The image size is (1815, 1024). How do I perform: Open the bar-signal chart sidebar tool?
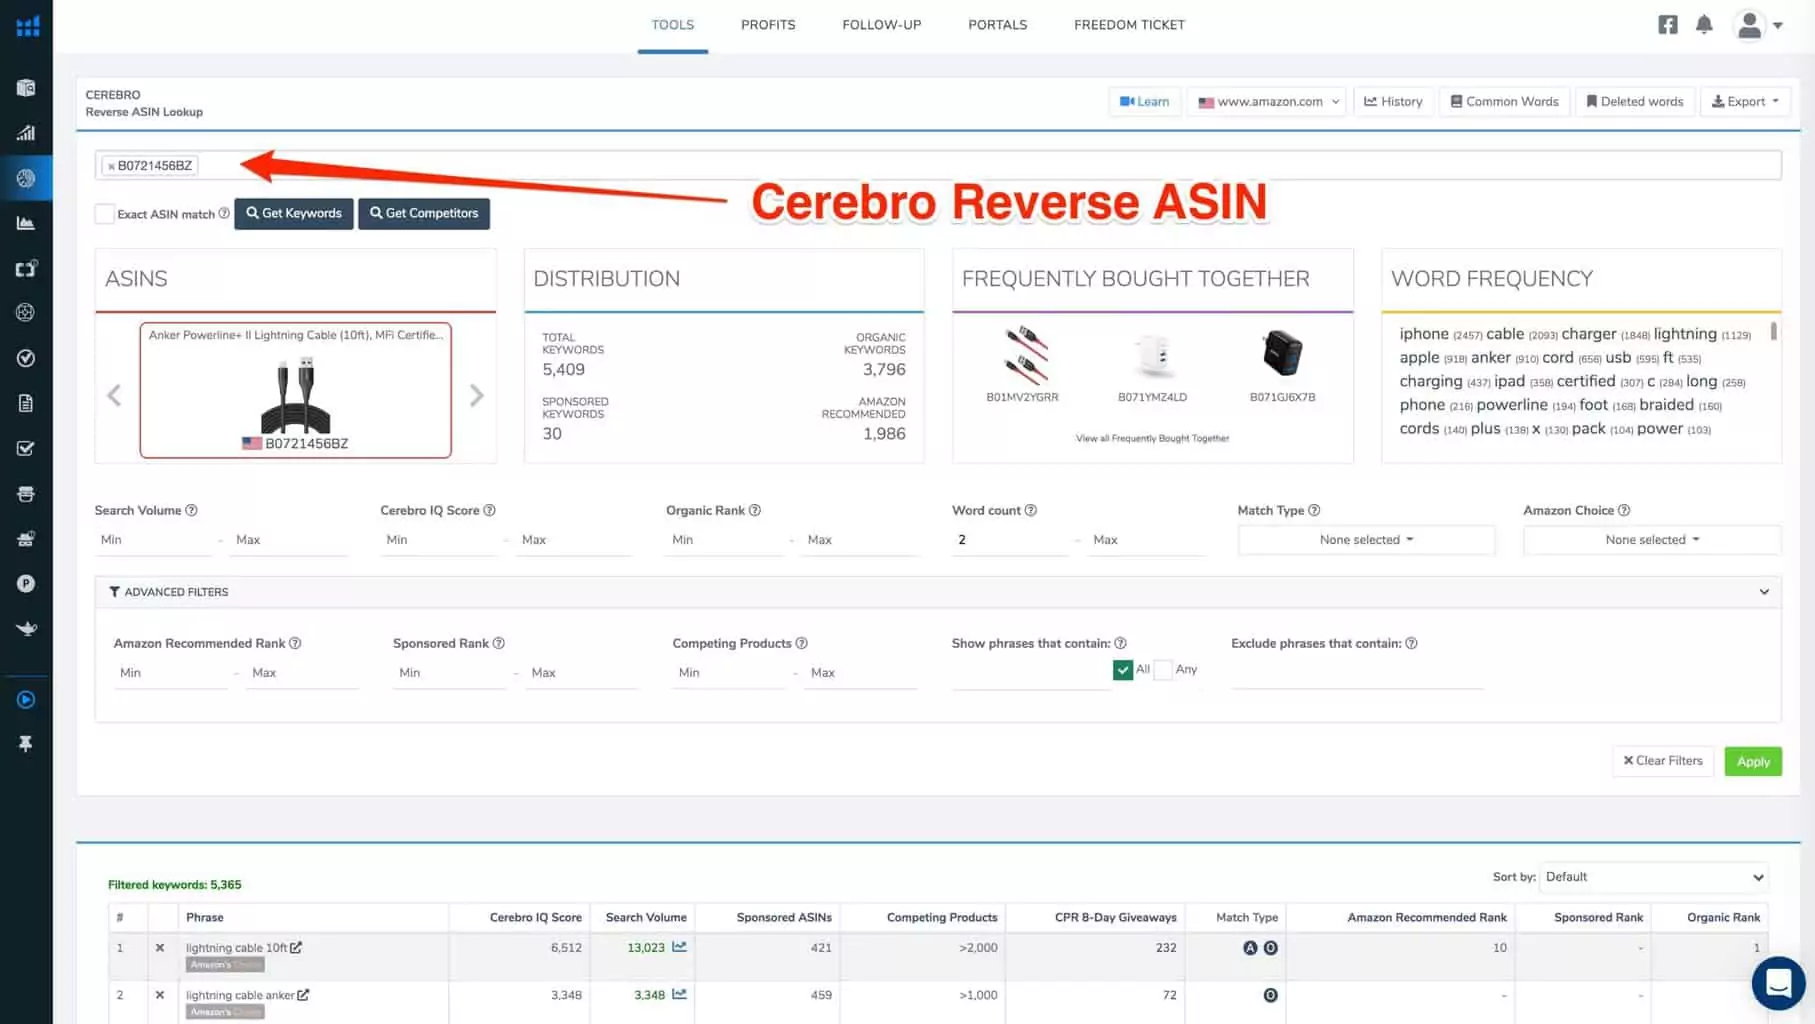(x=26, y=133)
